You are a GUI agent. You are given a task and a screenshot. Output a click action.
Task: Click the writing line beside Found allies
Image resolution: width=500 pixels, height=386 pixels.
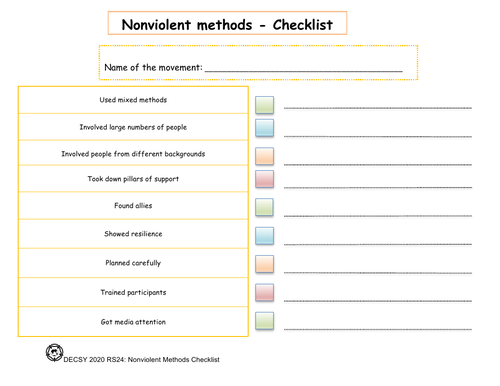[378, 216]
